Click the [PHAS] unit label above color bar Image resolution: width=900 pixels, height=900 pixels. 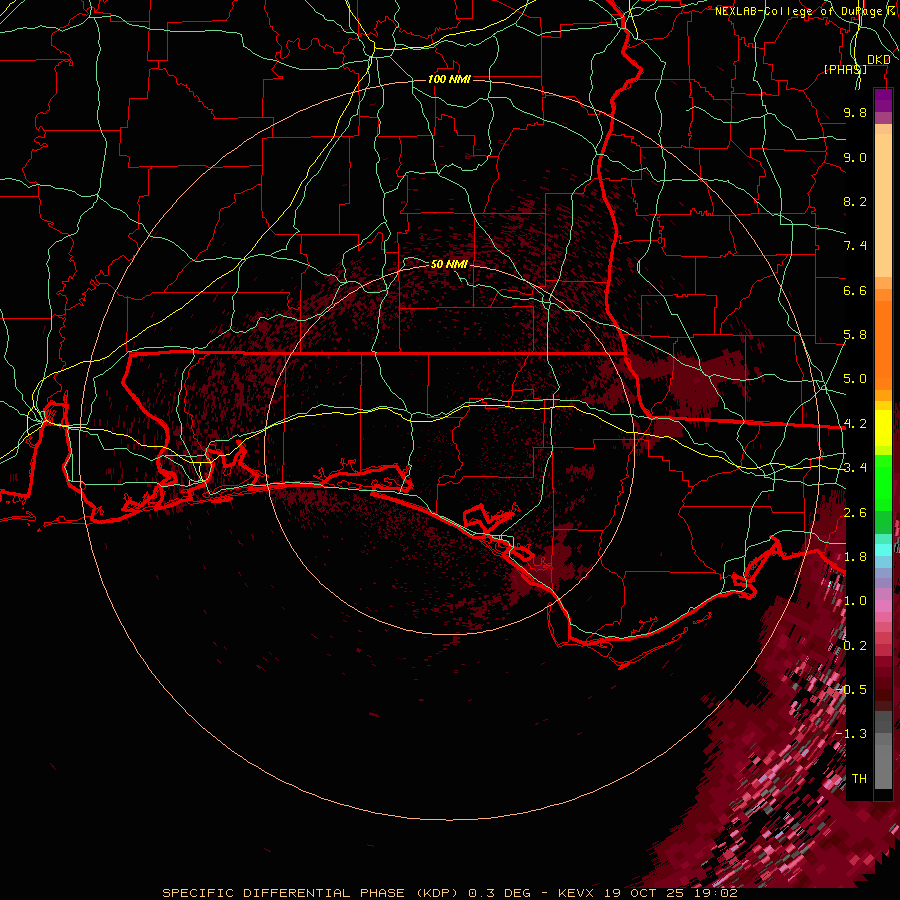tap(845, 69)
